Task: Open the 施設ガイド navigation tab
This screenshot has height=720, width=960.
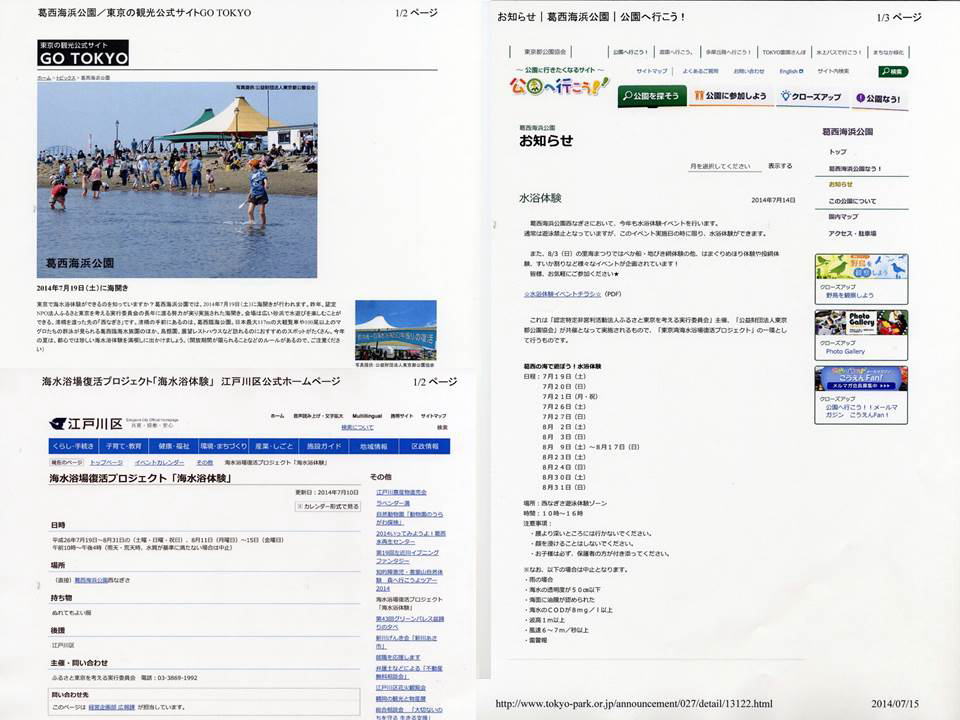Action: (324, 446)
